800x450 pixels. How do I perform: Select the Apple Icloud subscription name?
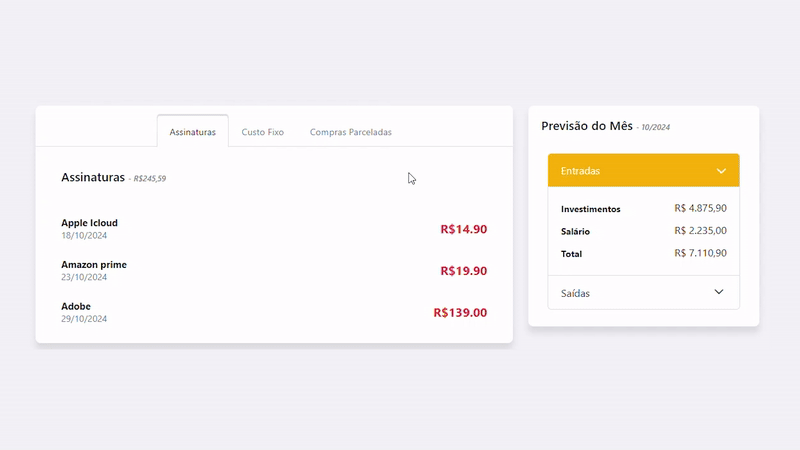click(89, 223)
